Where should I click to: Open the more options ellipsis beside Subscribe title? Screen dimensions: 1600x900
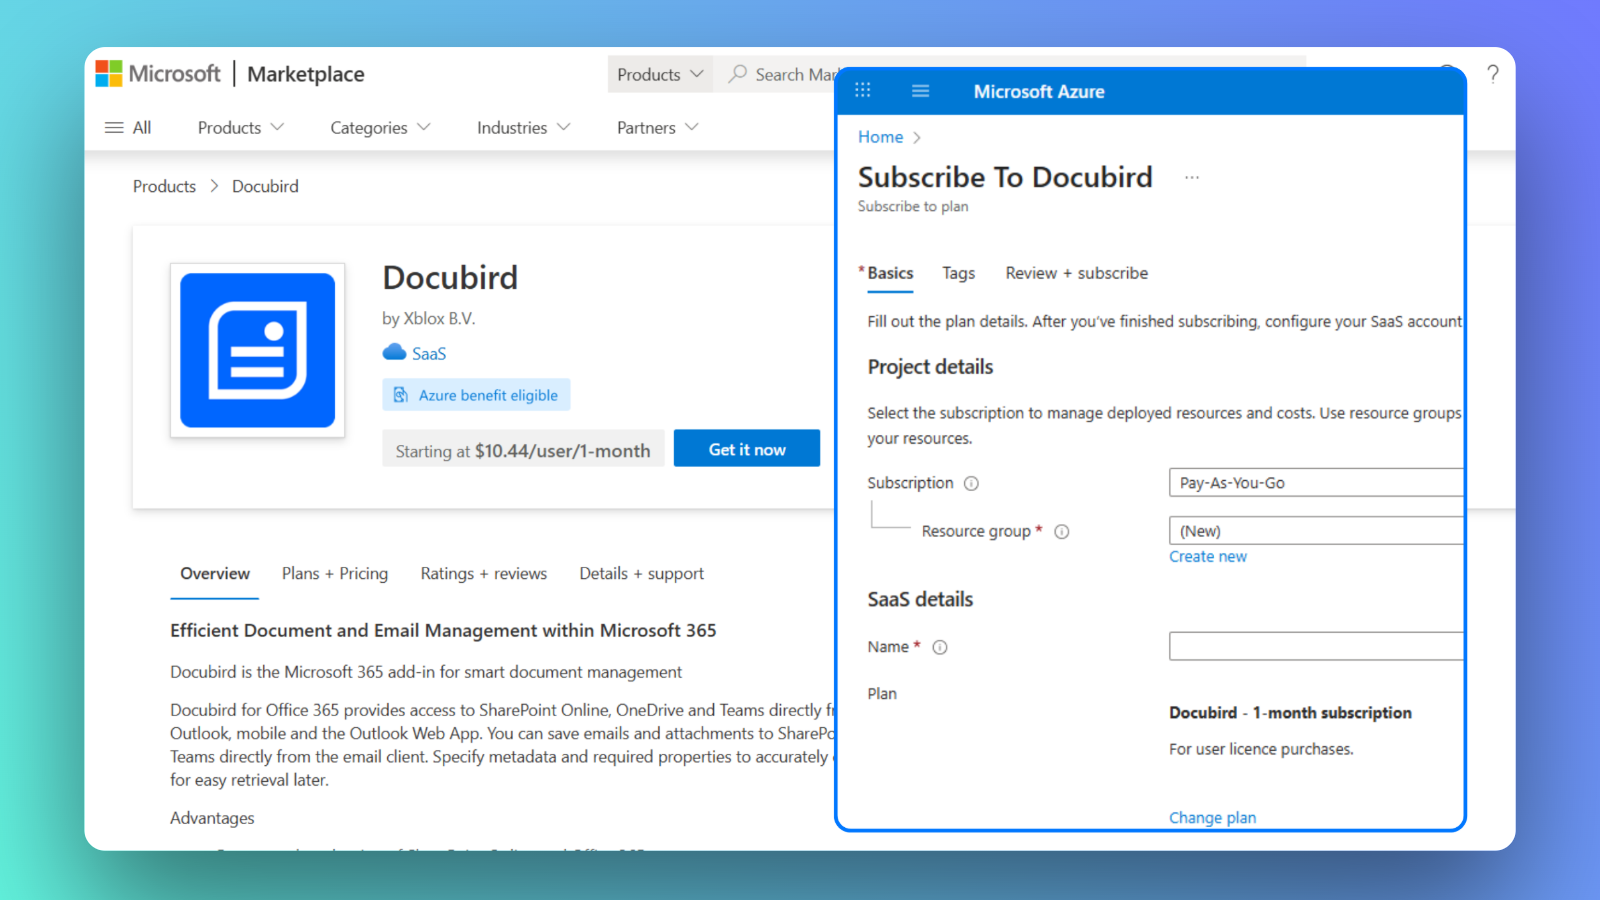click(1192, 178)
